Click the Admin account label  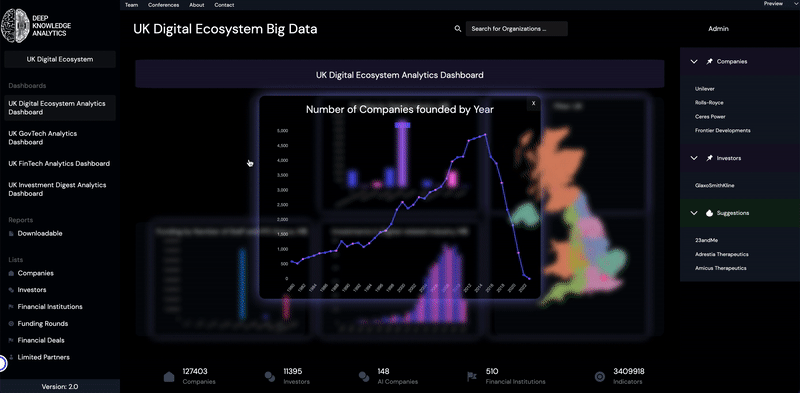click(x=718, y=29)
